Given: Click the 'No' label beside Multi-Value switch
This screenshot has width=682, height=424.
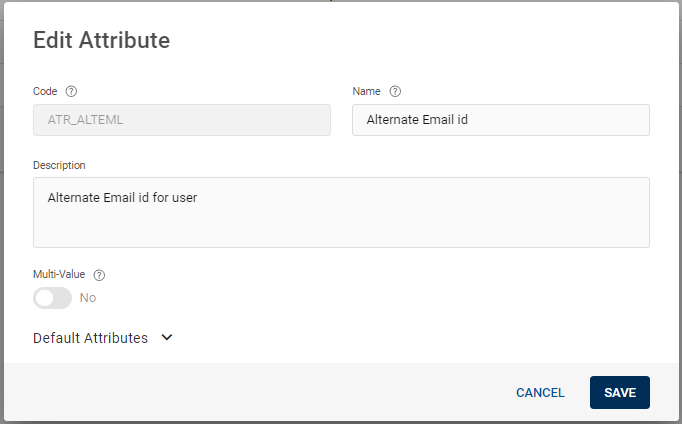Looking at the screenshot, I should click(x=88, y=298).
